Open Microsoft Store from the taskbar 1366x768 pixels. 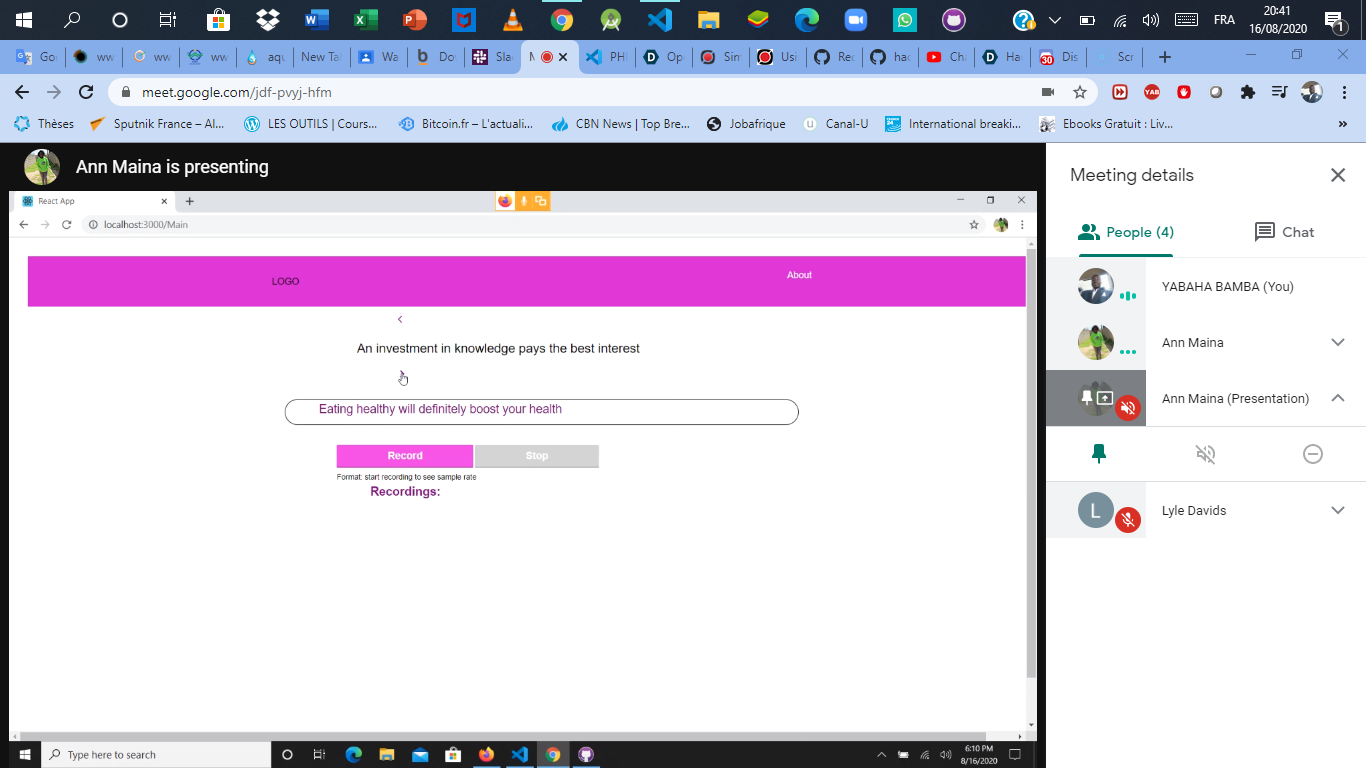(x=218, y=19)
